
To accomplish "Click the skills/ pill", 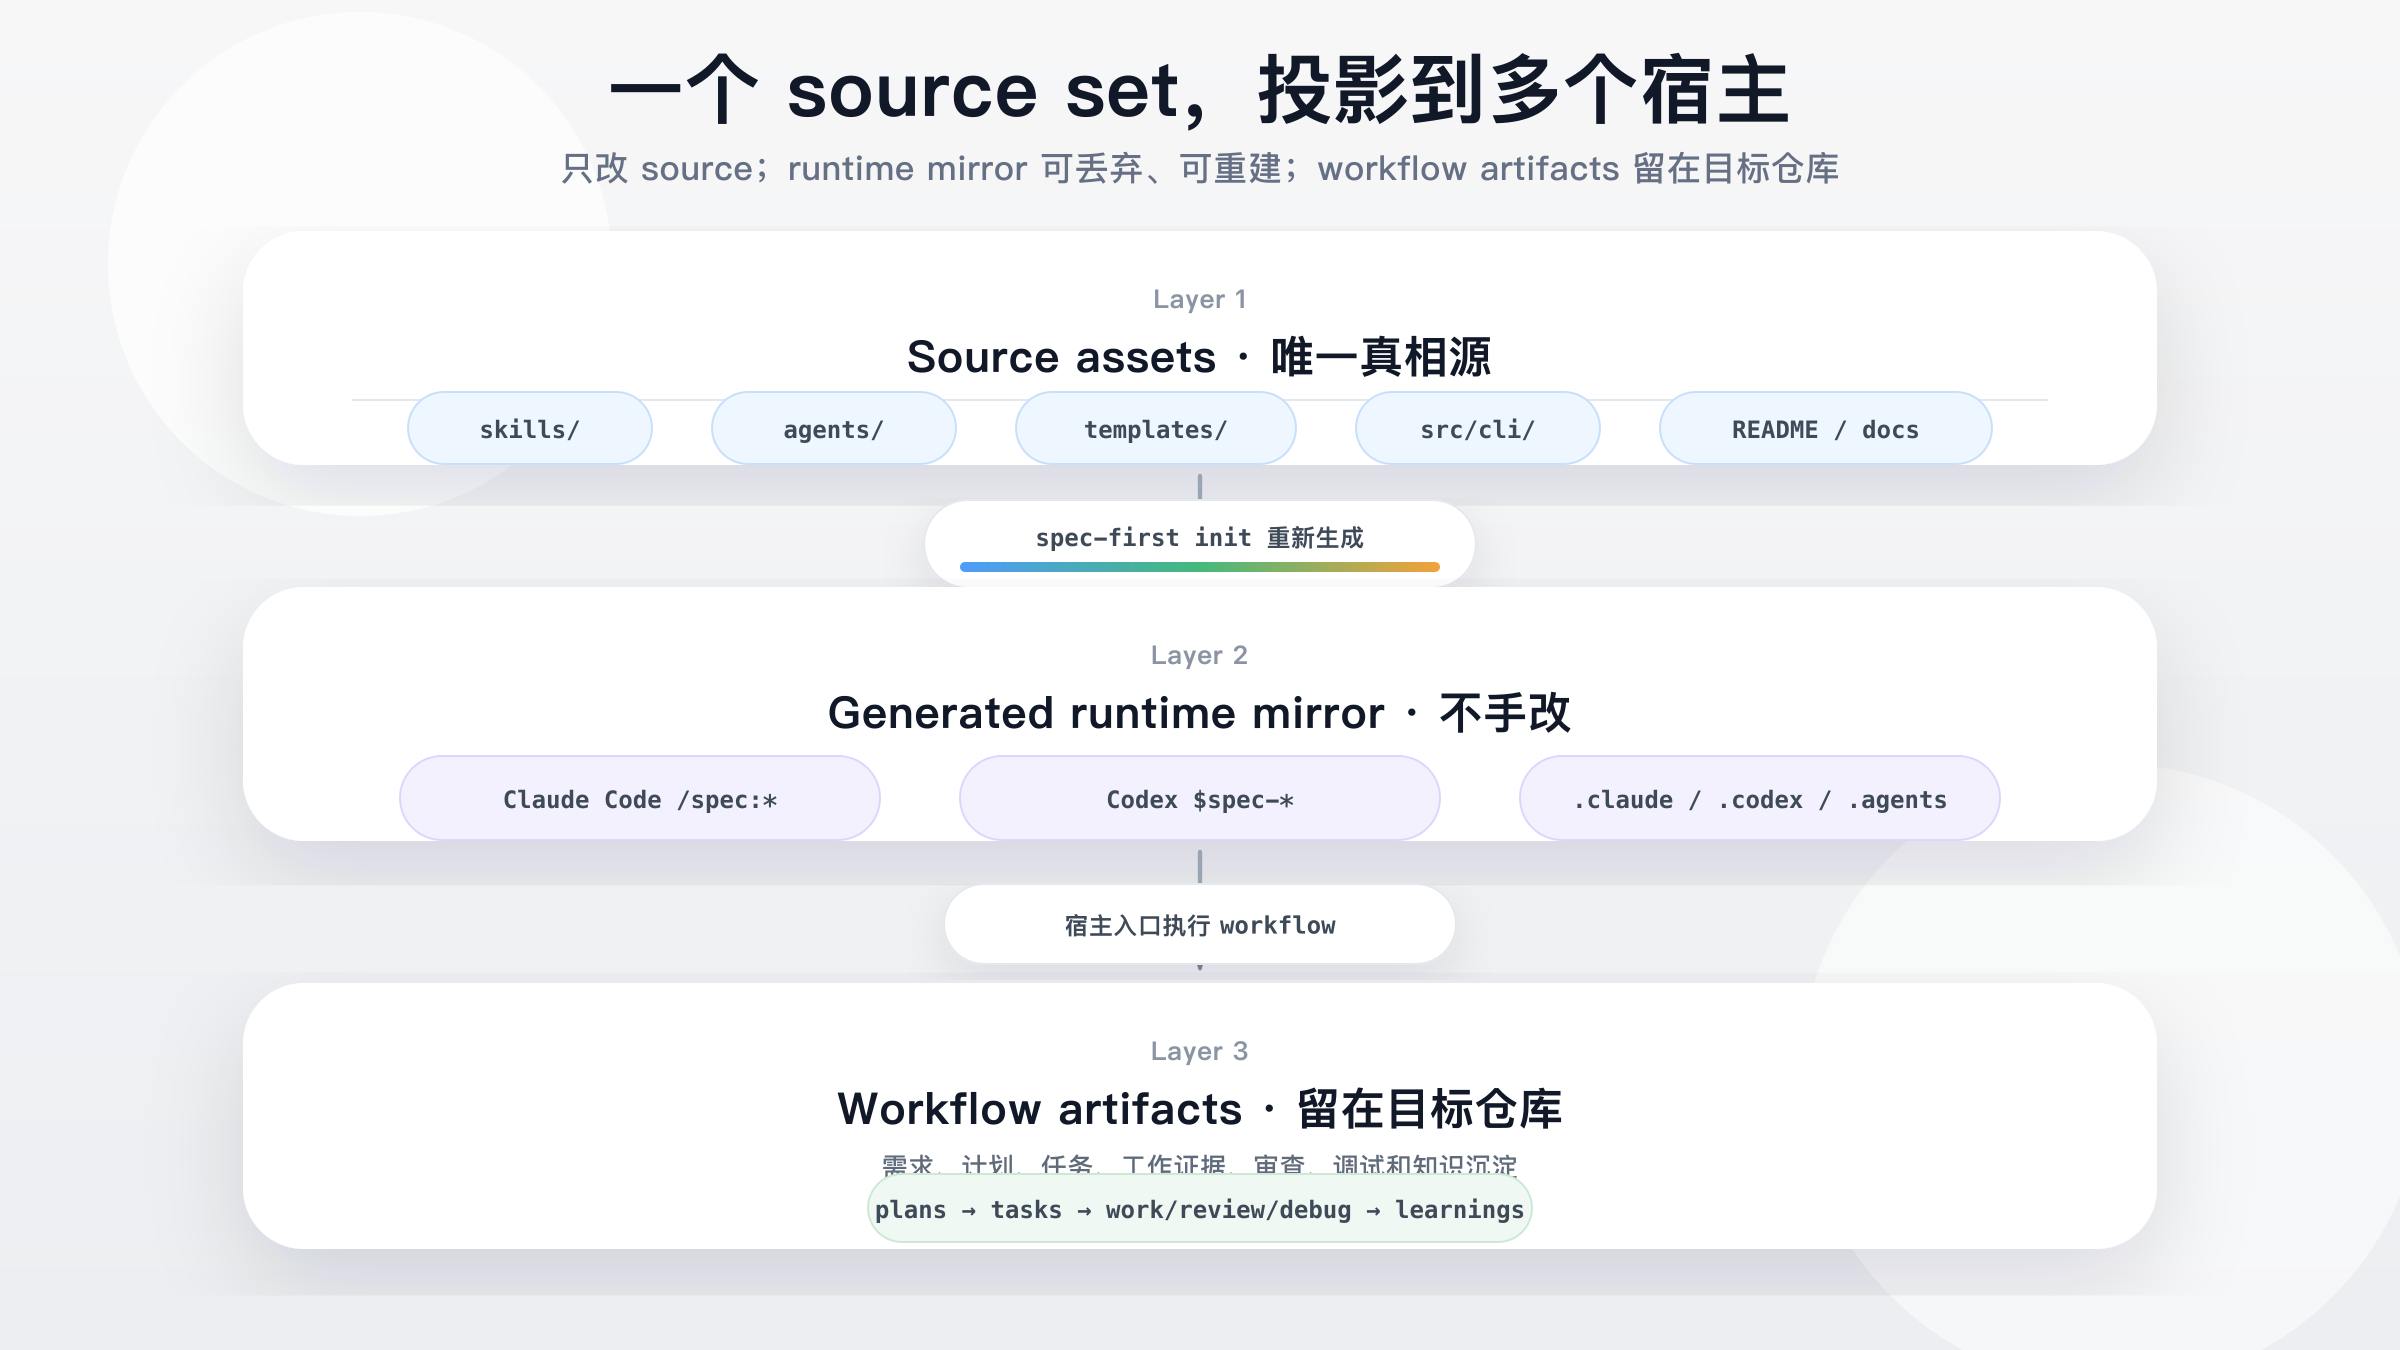I will point(530,428).
